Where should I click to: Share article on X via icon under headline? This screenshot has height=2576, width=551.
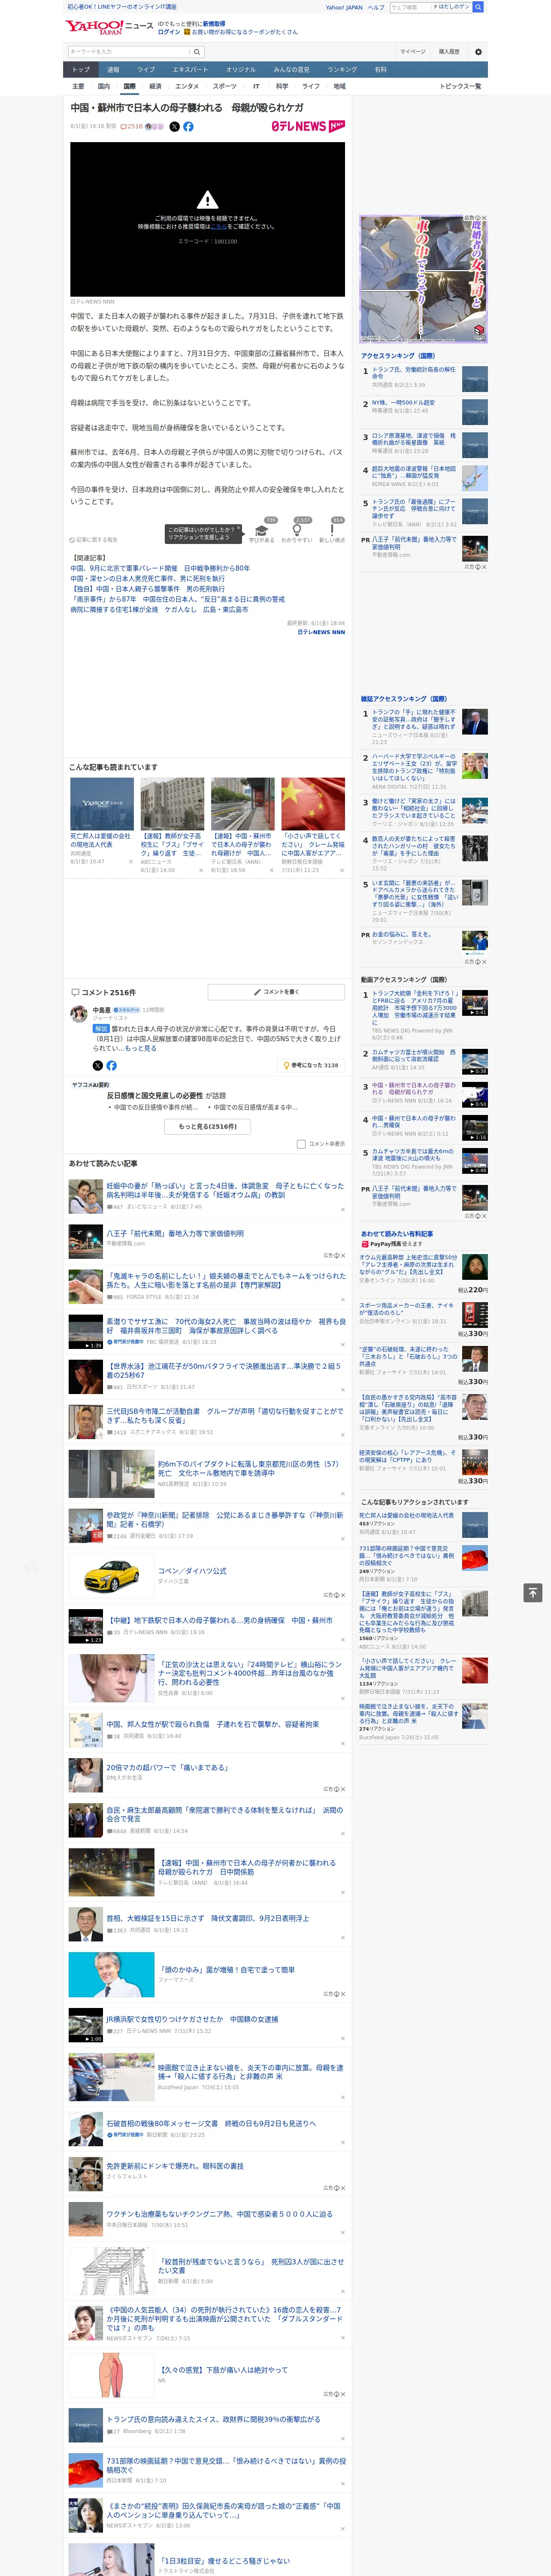[174, 127]
